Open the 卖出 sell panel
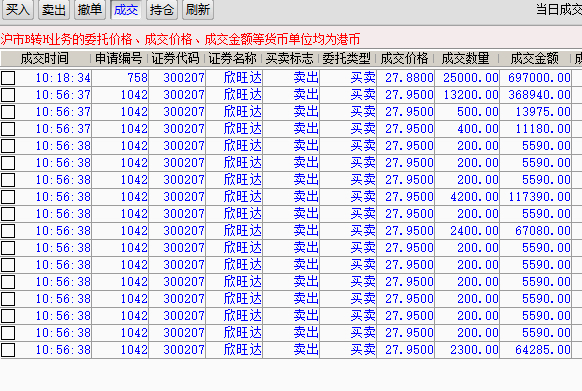 (x=53, y=9)
